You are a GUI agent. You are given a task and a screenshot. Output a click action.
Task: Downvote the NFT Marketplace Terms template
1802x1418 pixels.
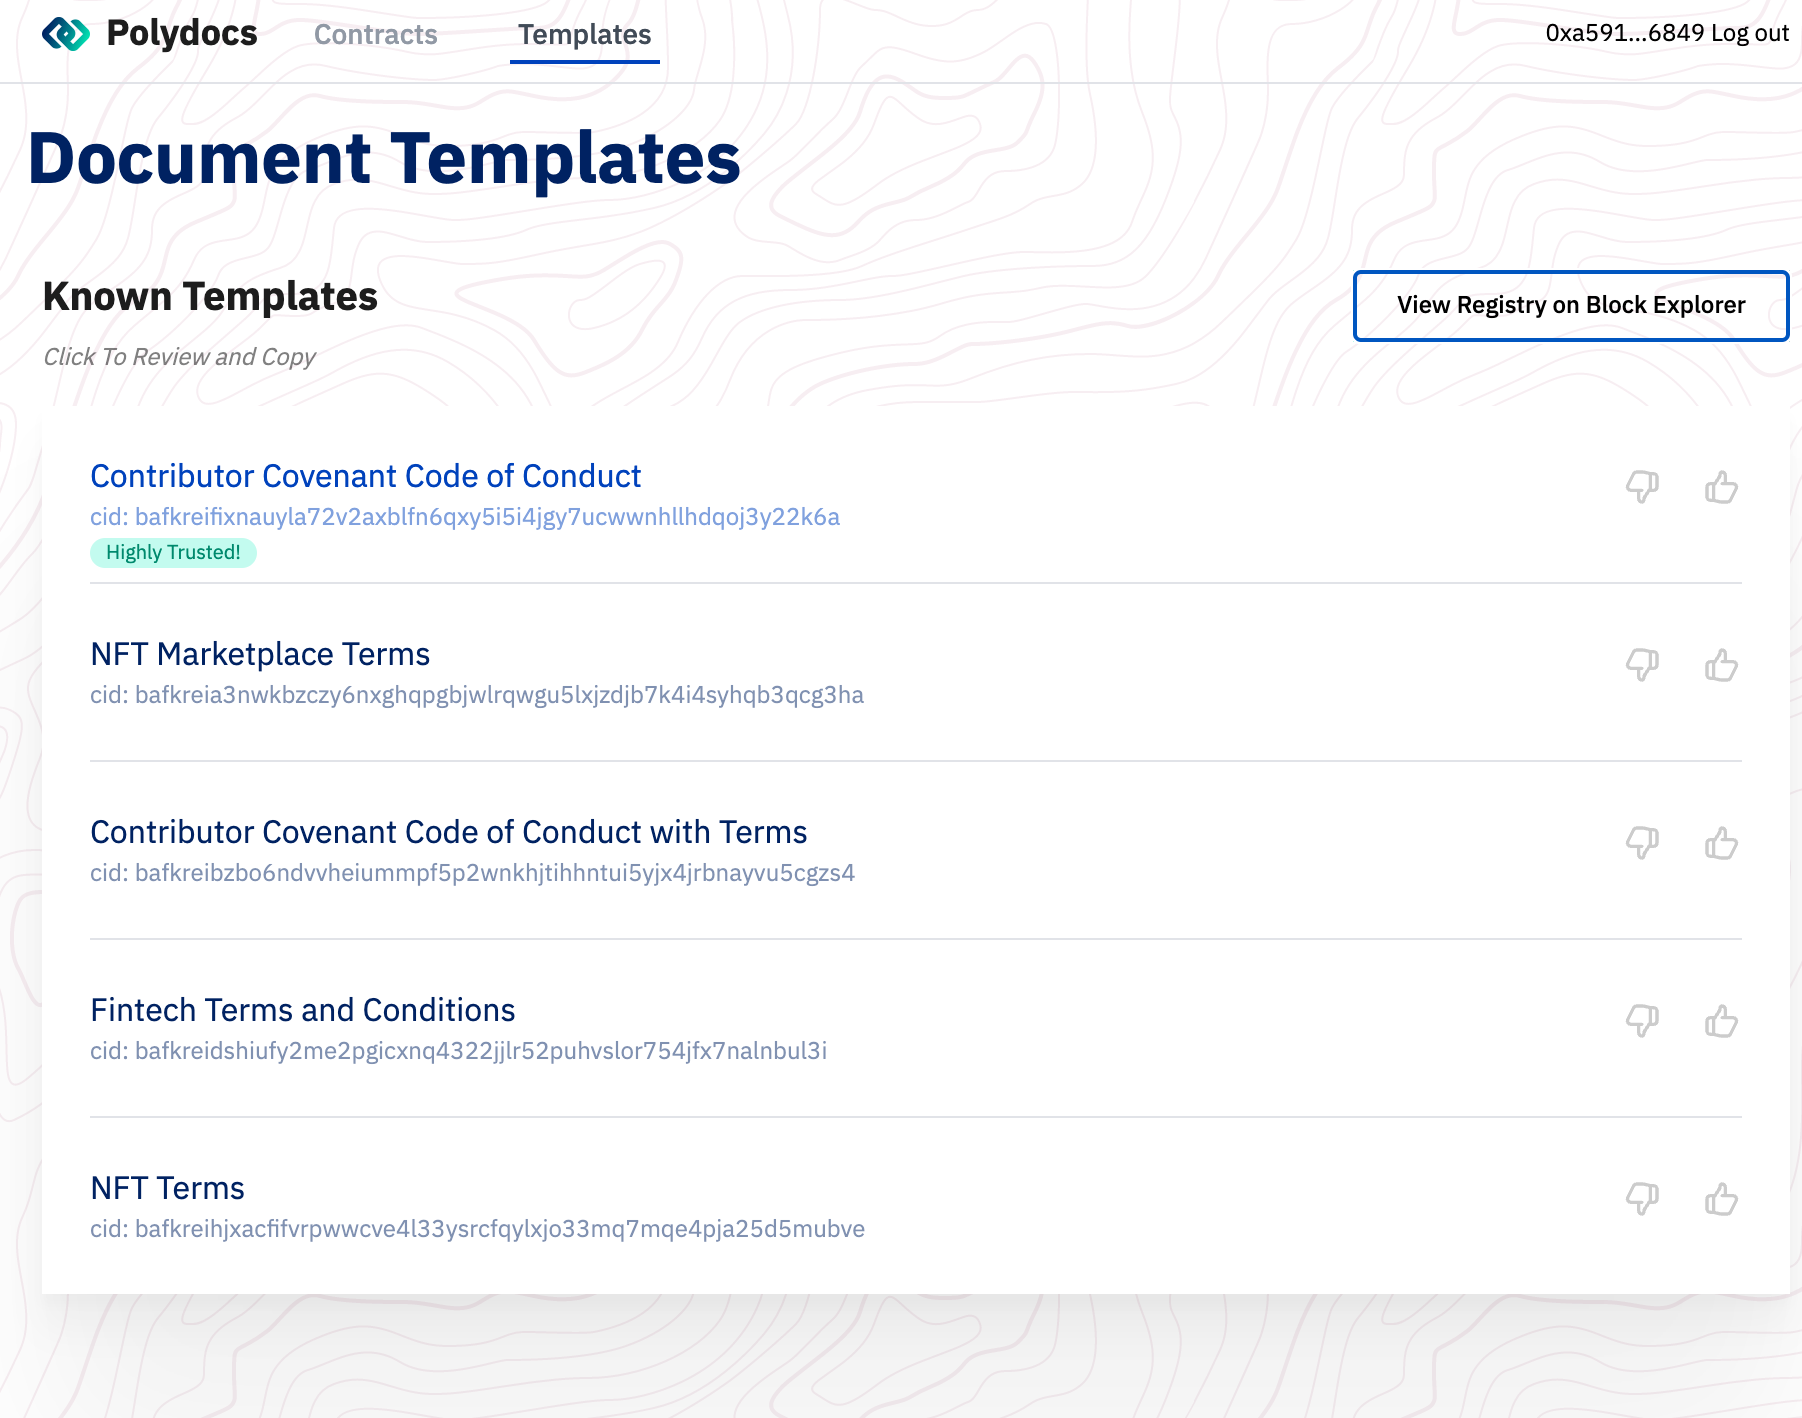pos(1642,665)
